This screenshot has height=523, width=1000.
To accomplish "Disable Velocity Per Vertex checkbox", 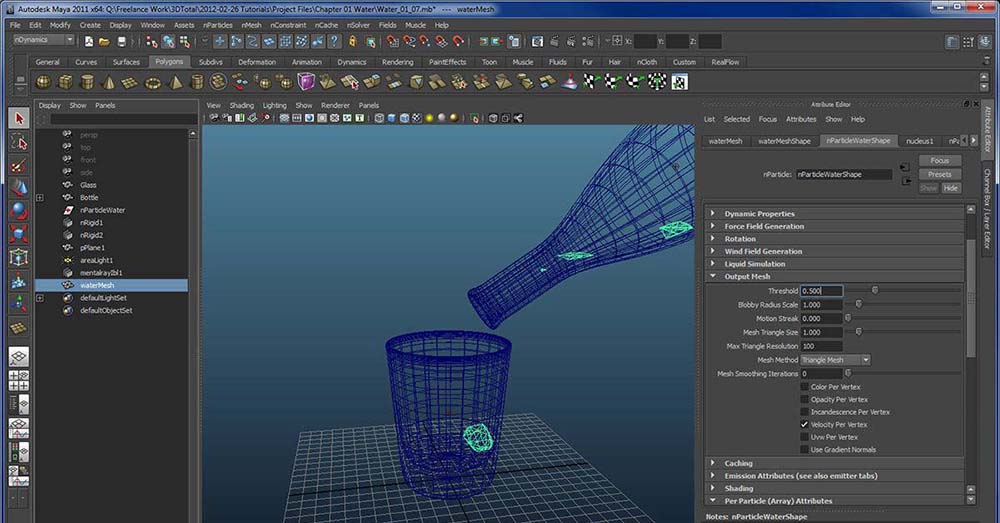I will (x=805, y=425).
